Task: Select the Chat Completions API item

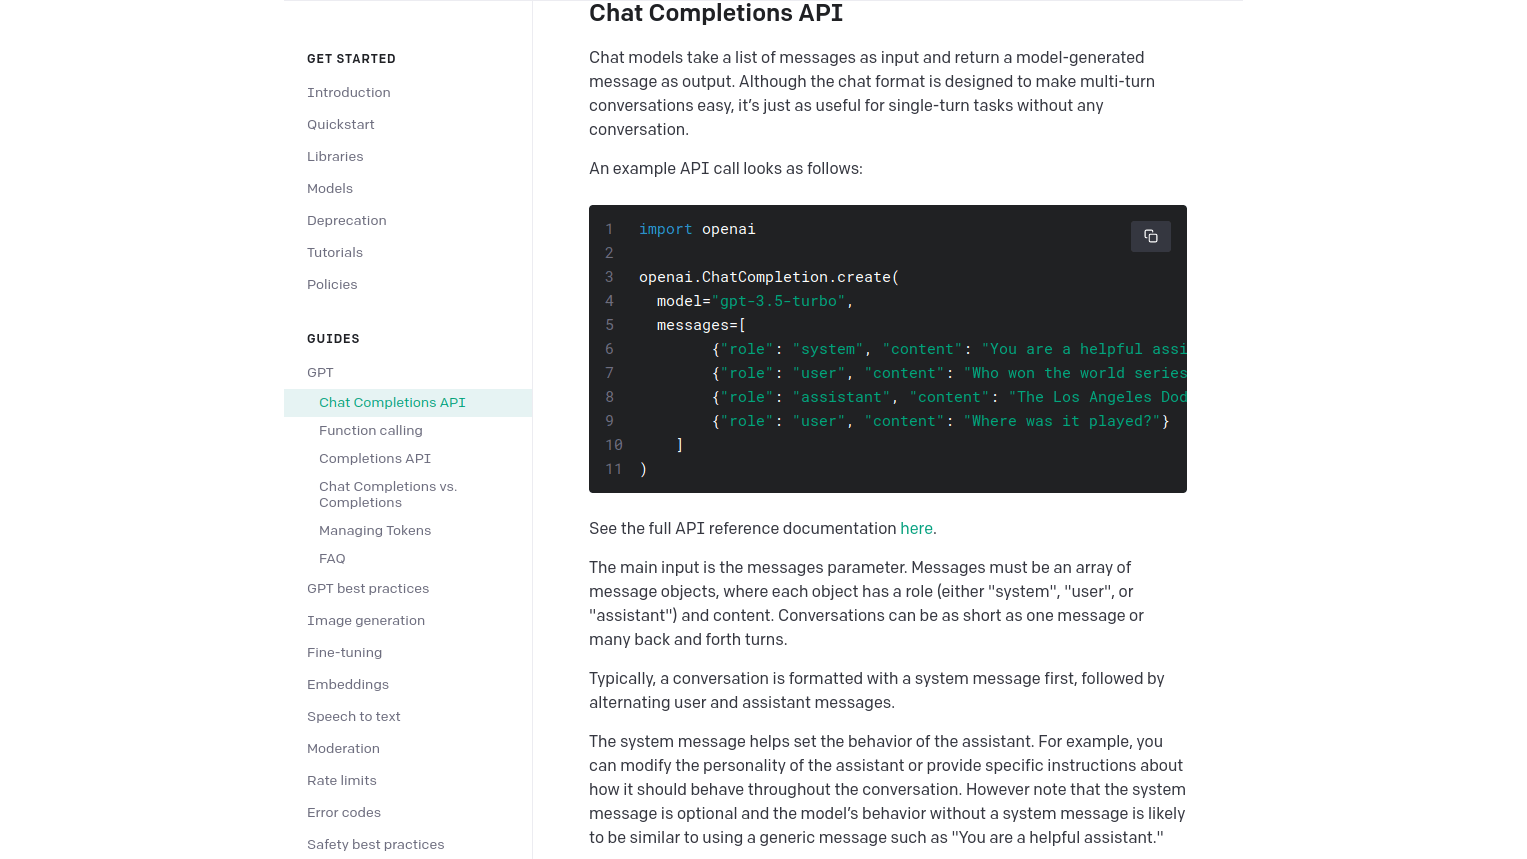Action: [x=392, y=402]
